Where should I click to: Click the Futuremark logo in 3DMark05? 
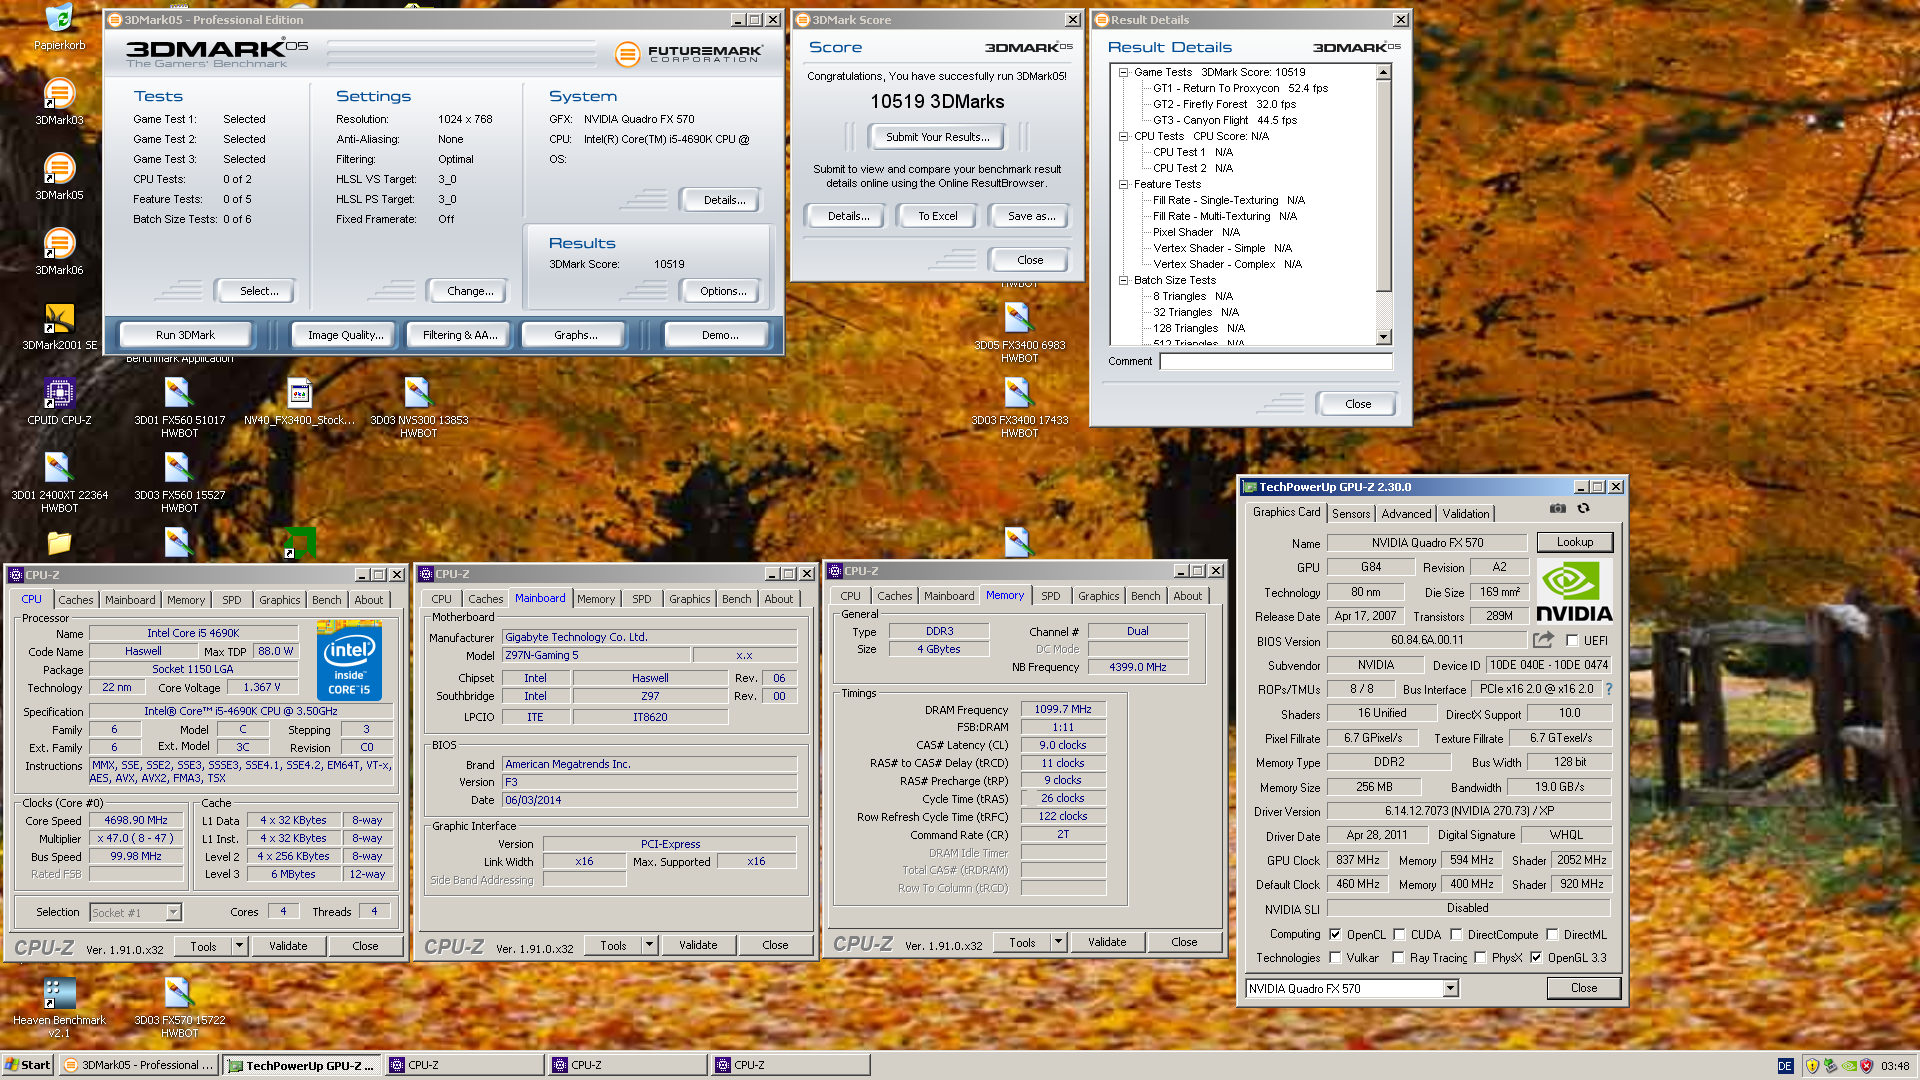[688, 54]
